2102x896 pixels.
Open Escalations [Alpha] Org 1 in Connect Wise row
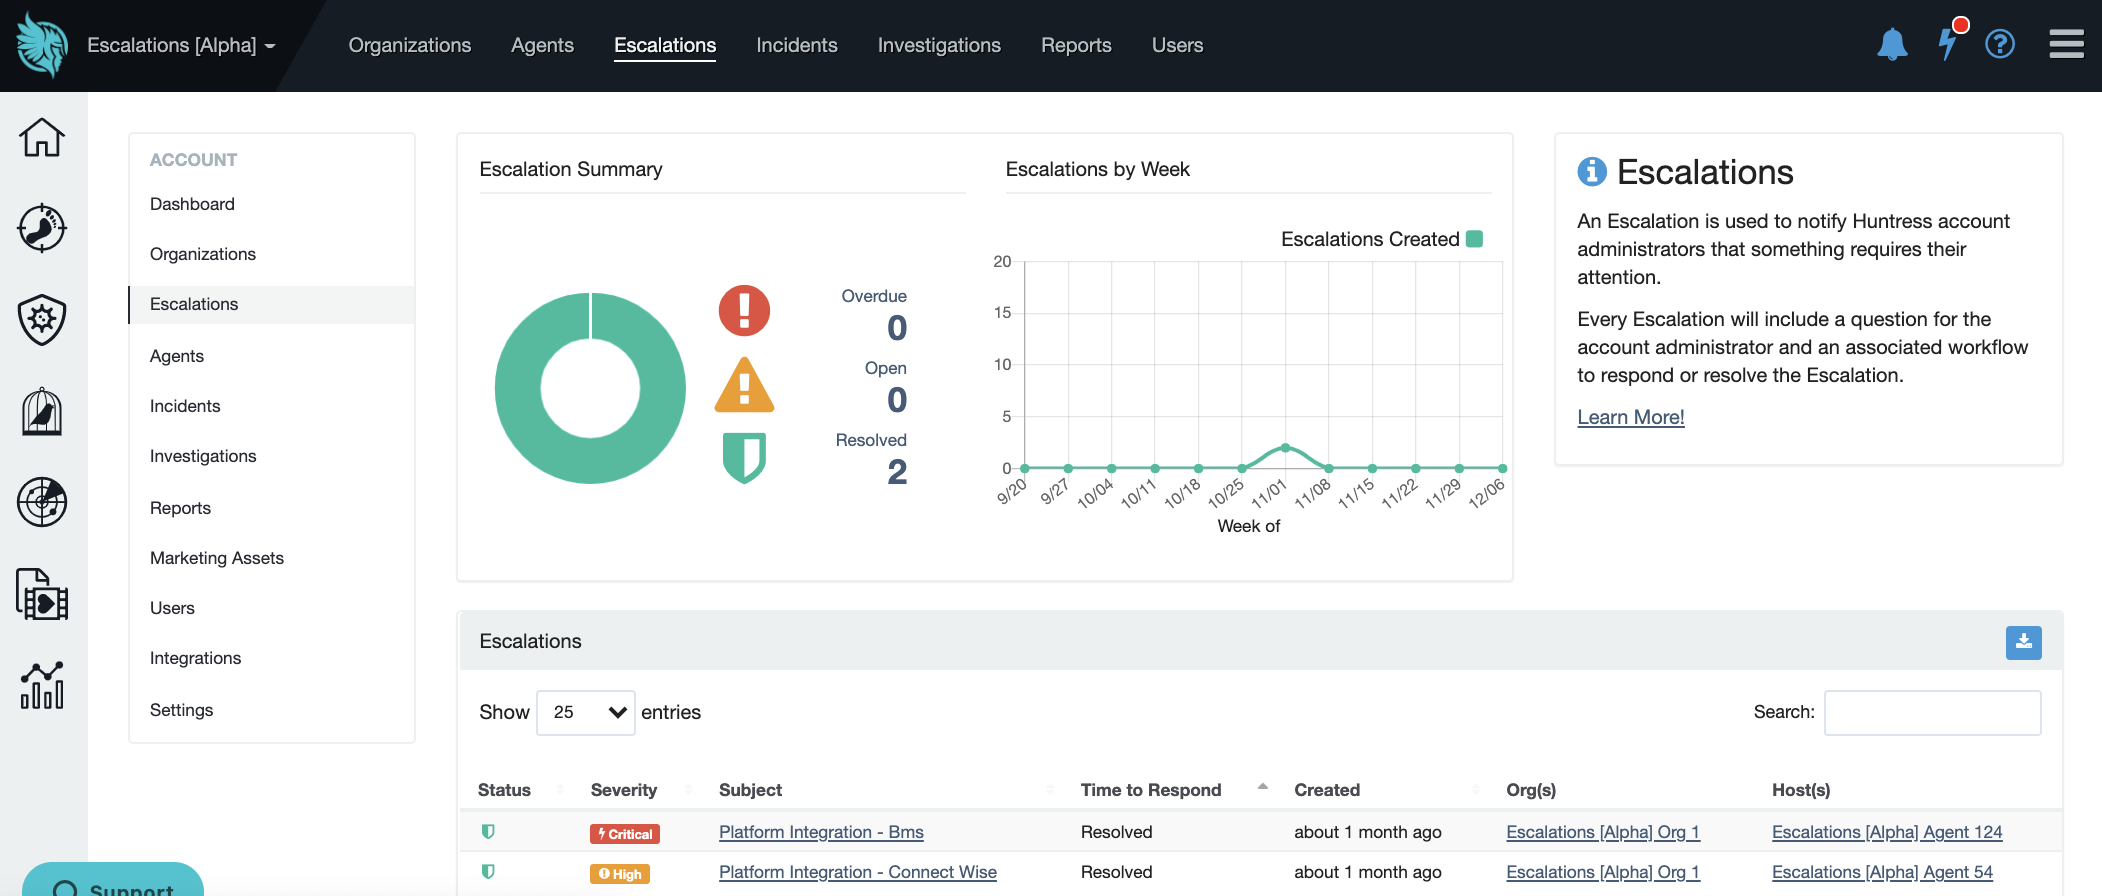[1603, 872]
